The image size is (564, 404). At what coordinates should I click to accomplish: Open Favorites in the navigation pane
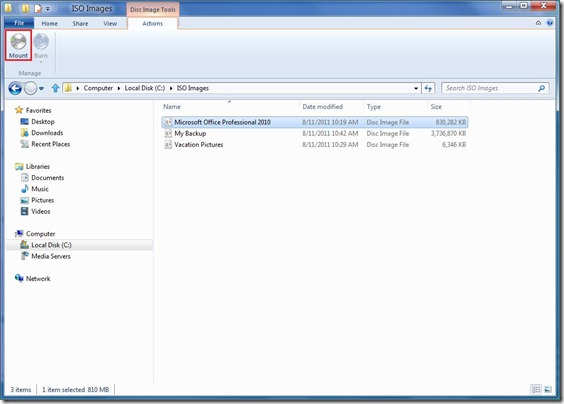(38, 110)
